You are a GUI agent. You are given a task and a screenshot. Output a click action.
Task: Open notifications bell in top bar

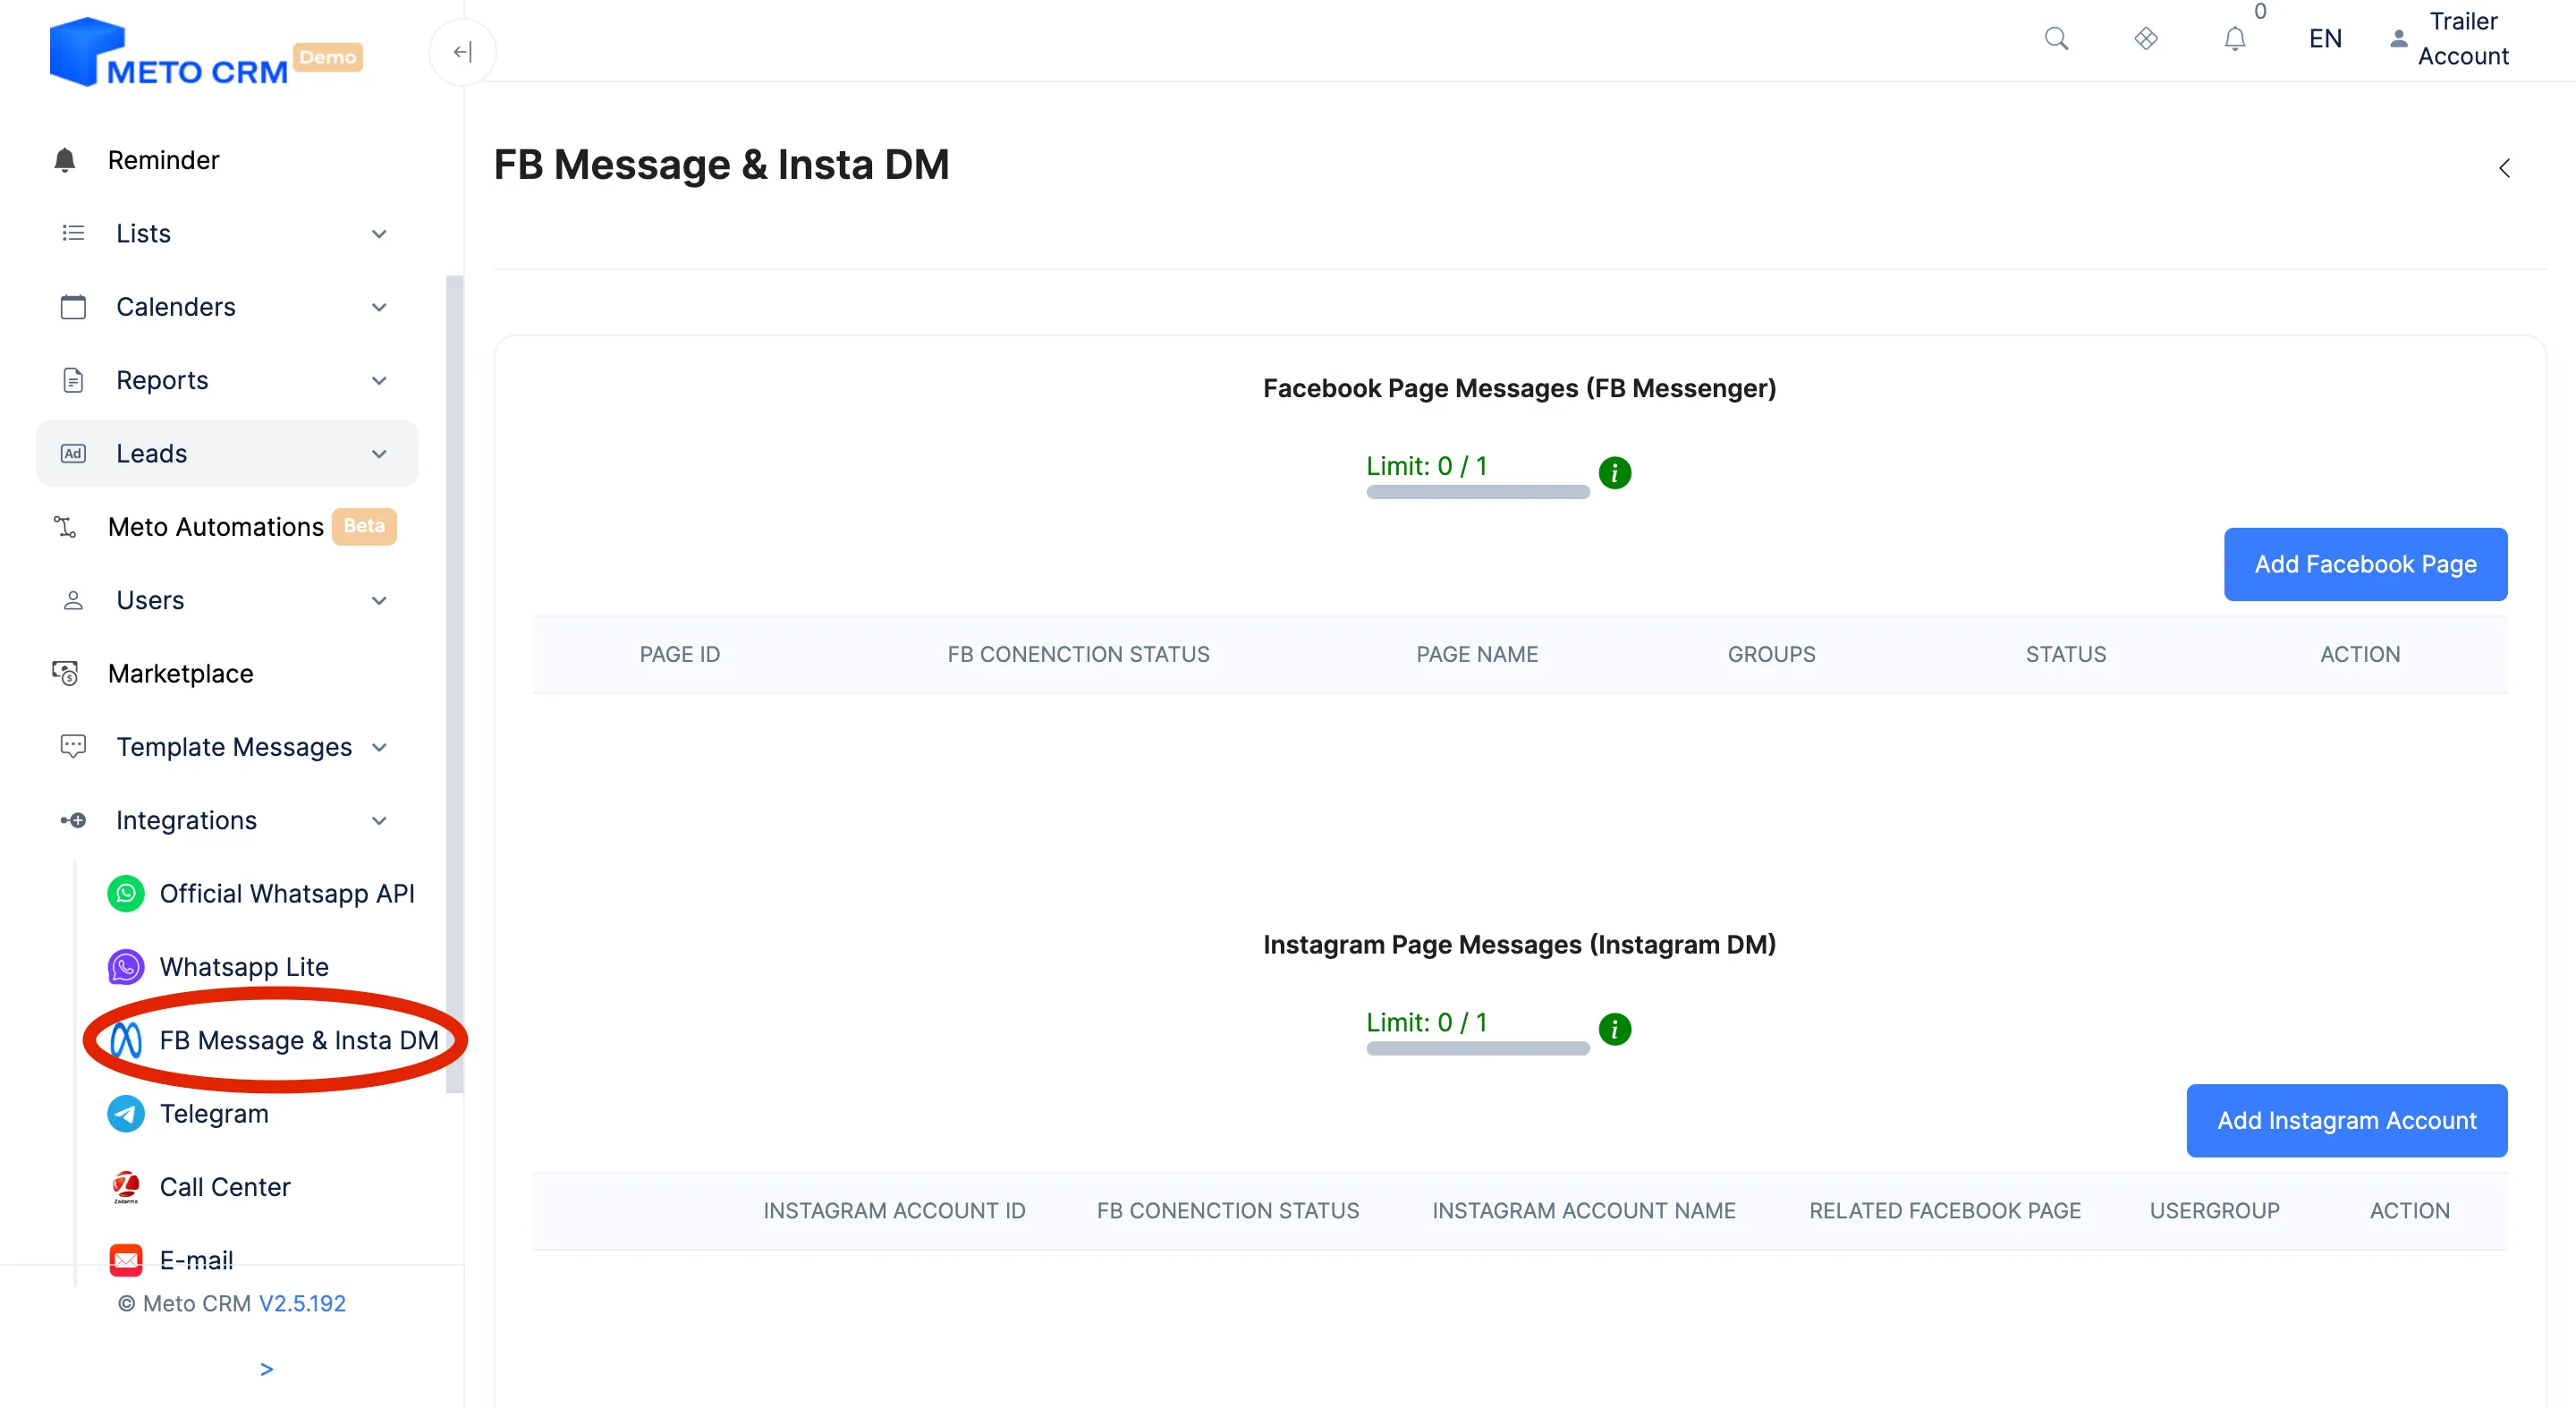[x=2234, y=39]
